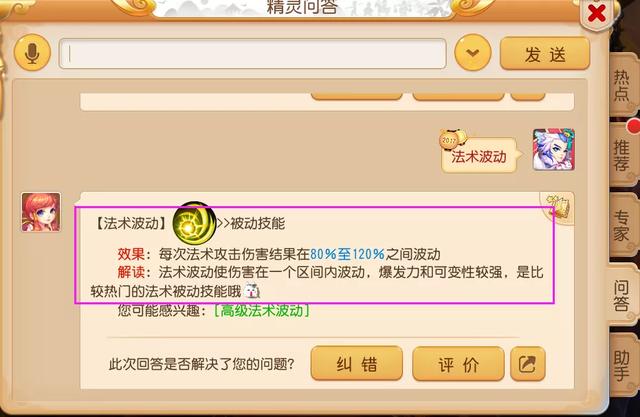Click the 2017 badge on the chat bubble

pyautogui.click(x=452, y=139)
